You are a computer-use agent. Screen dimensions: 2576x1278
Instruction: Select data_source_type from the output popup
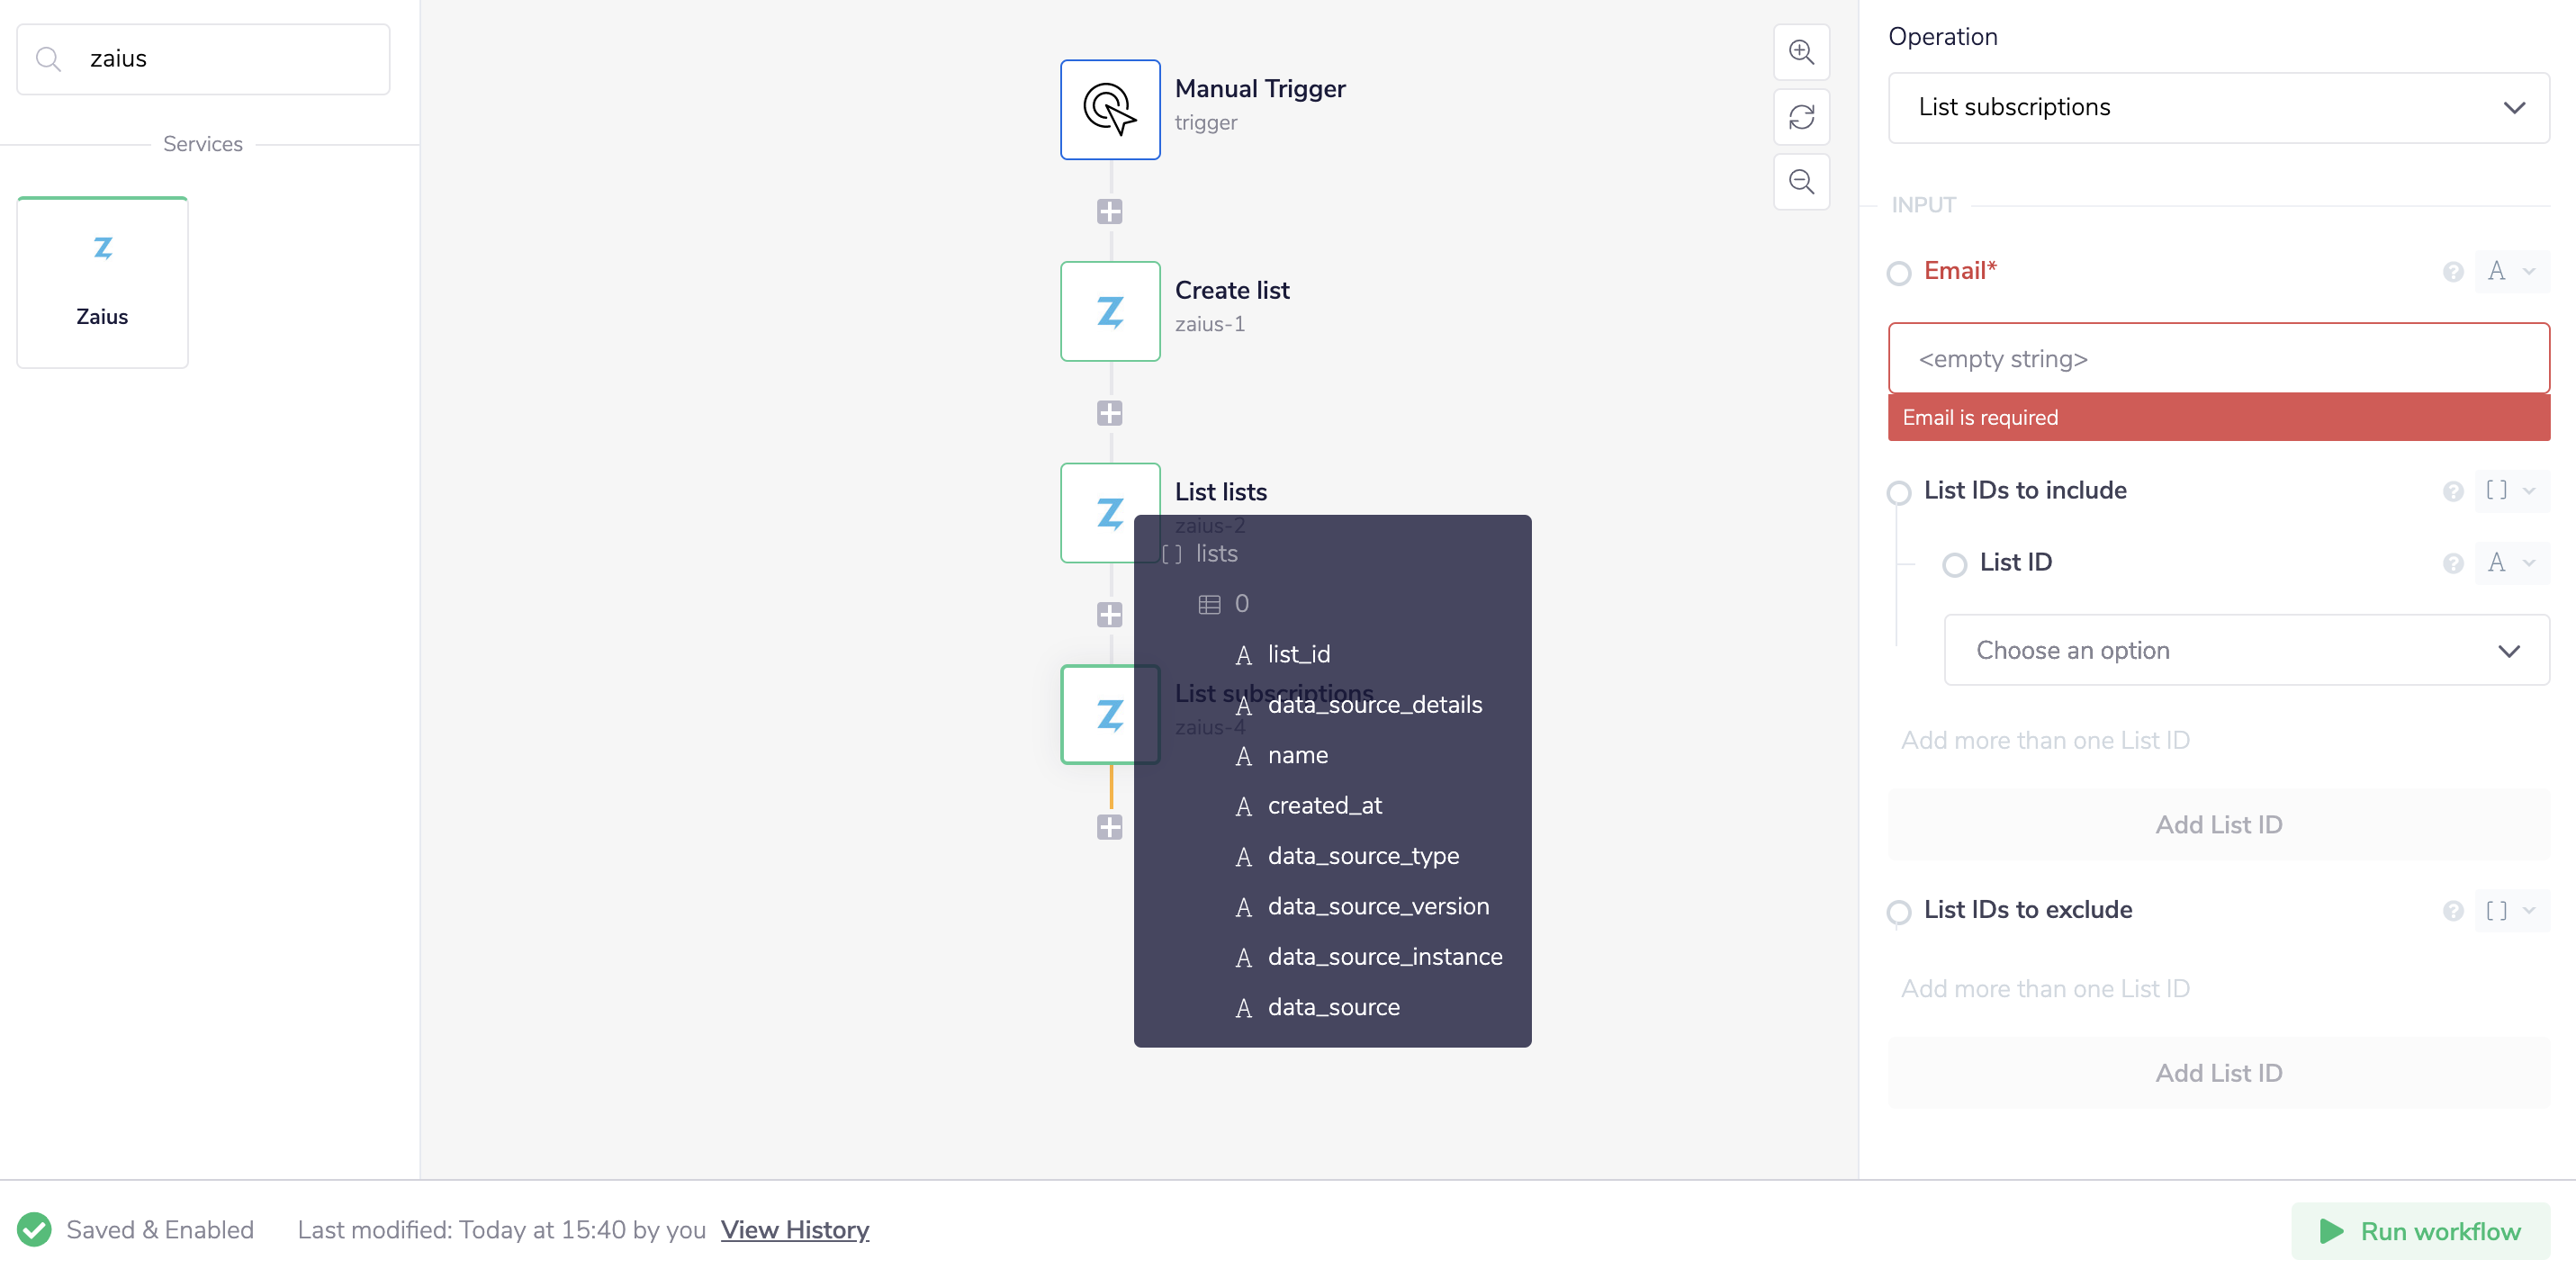[x=1362, y=857]
